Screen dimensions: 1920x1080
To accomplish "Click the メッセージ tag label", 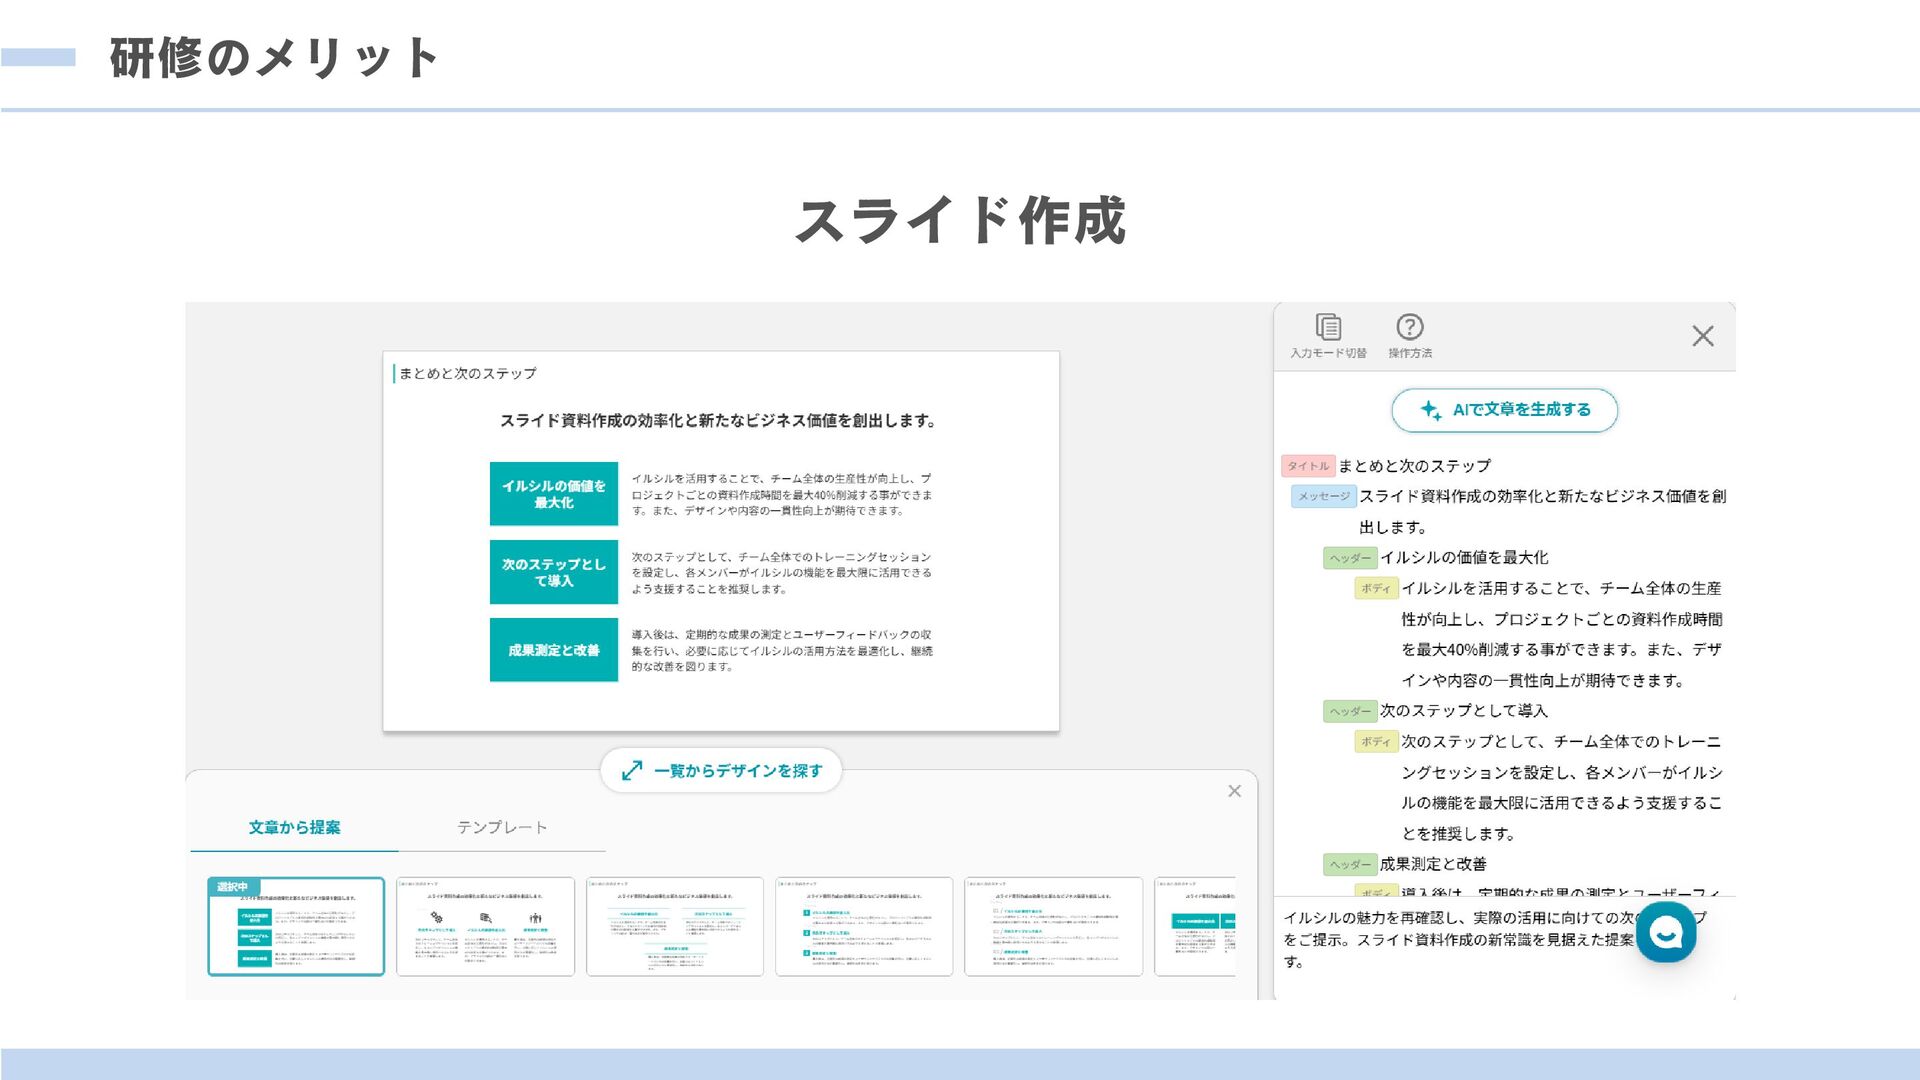I will pos(1324,496).
